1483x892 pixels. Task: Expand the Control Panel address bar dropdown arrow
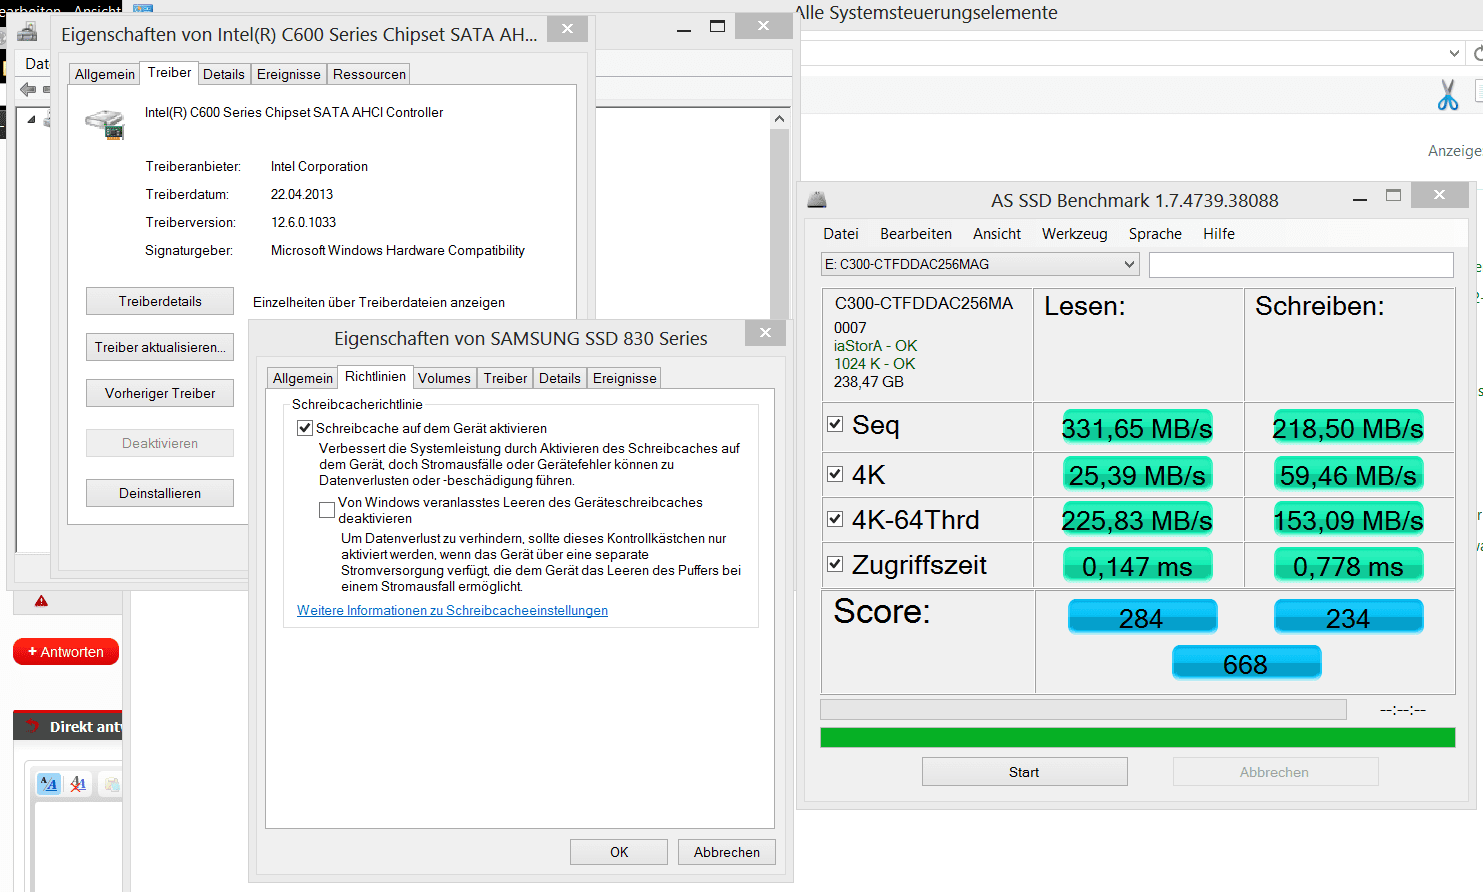(1454, 53)
